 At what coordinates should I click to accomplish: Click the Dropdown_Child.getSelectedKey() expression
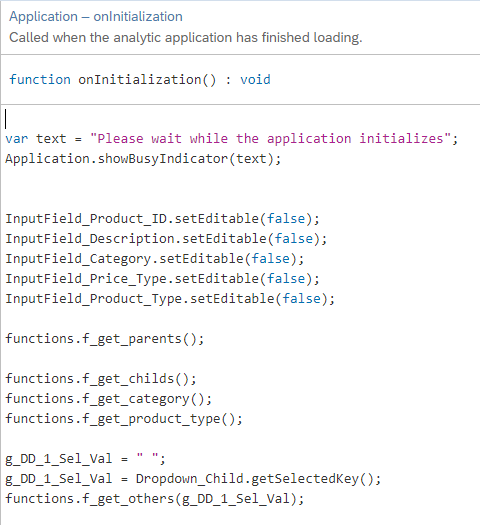pyautogui.click(x=258, y=479)
